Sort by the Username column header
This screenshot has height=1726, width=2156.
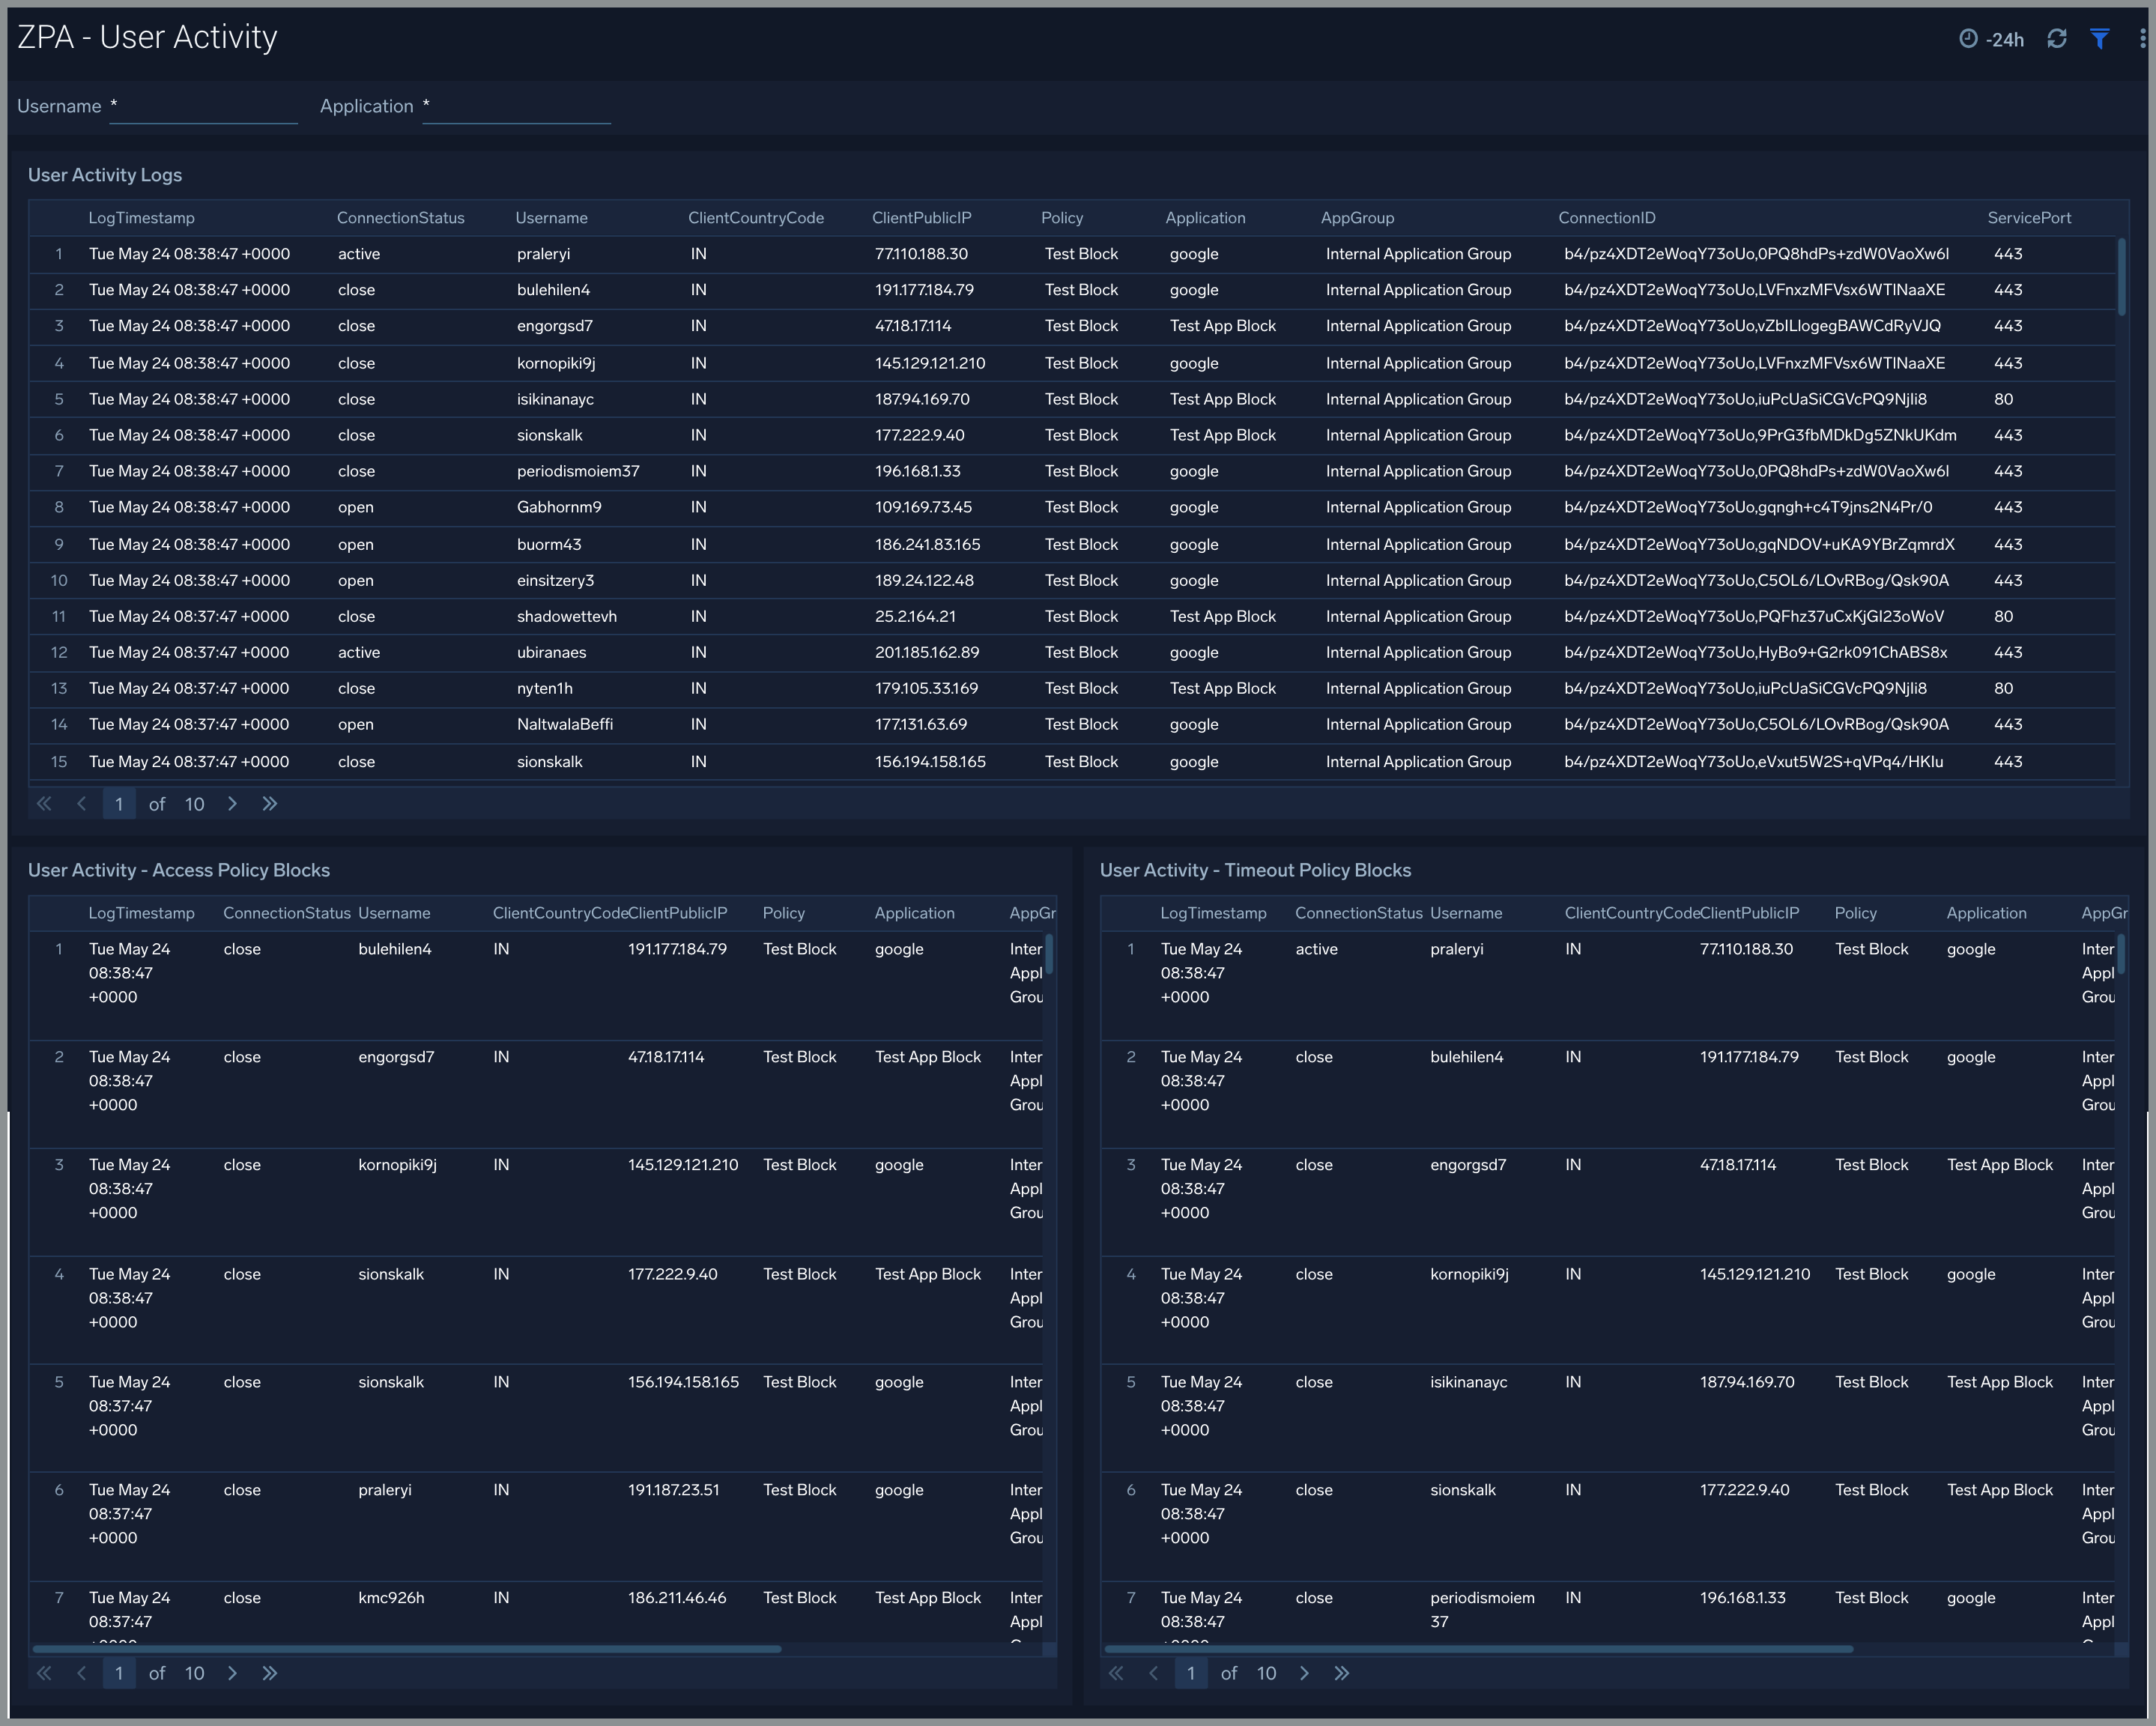point(551,217)
